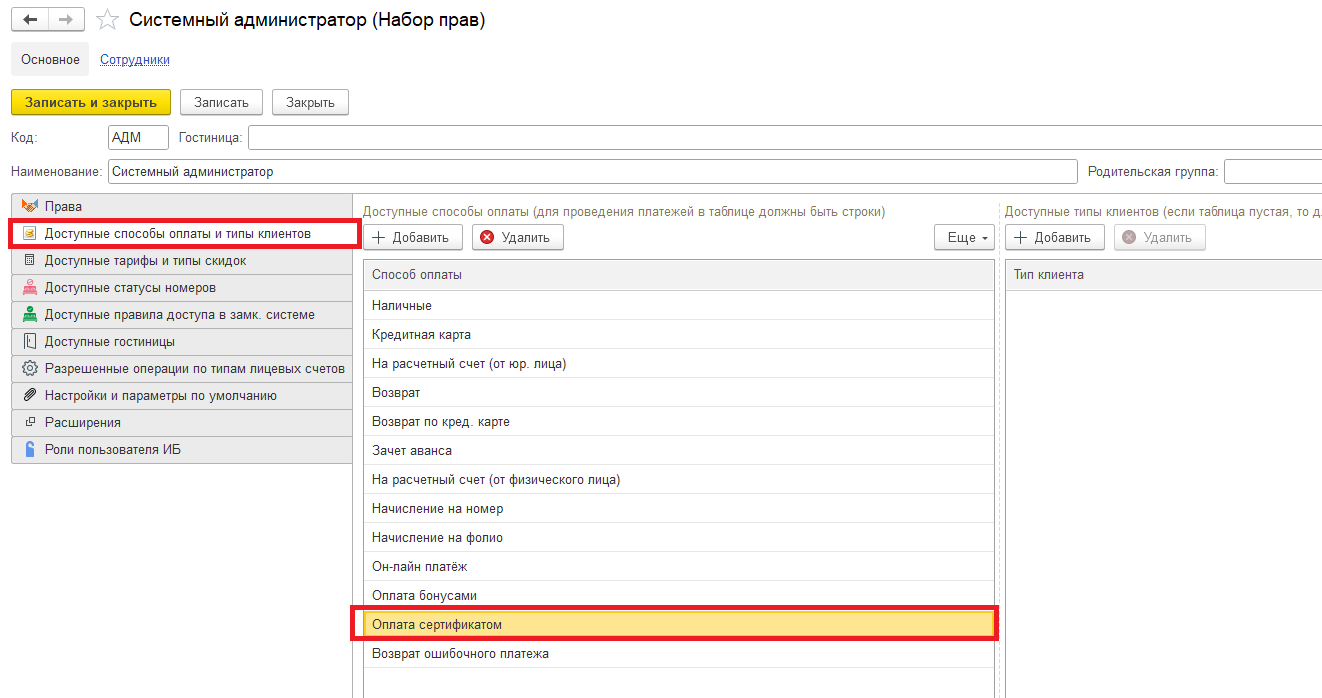Select the Он-лайн платёж row
The image size is (1322, 698).
[x=679, y=566]
